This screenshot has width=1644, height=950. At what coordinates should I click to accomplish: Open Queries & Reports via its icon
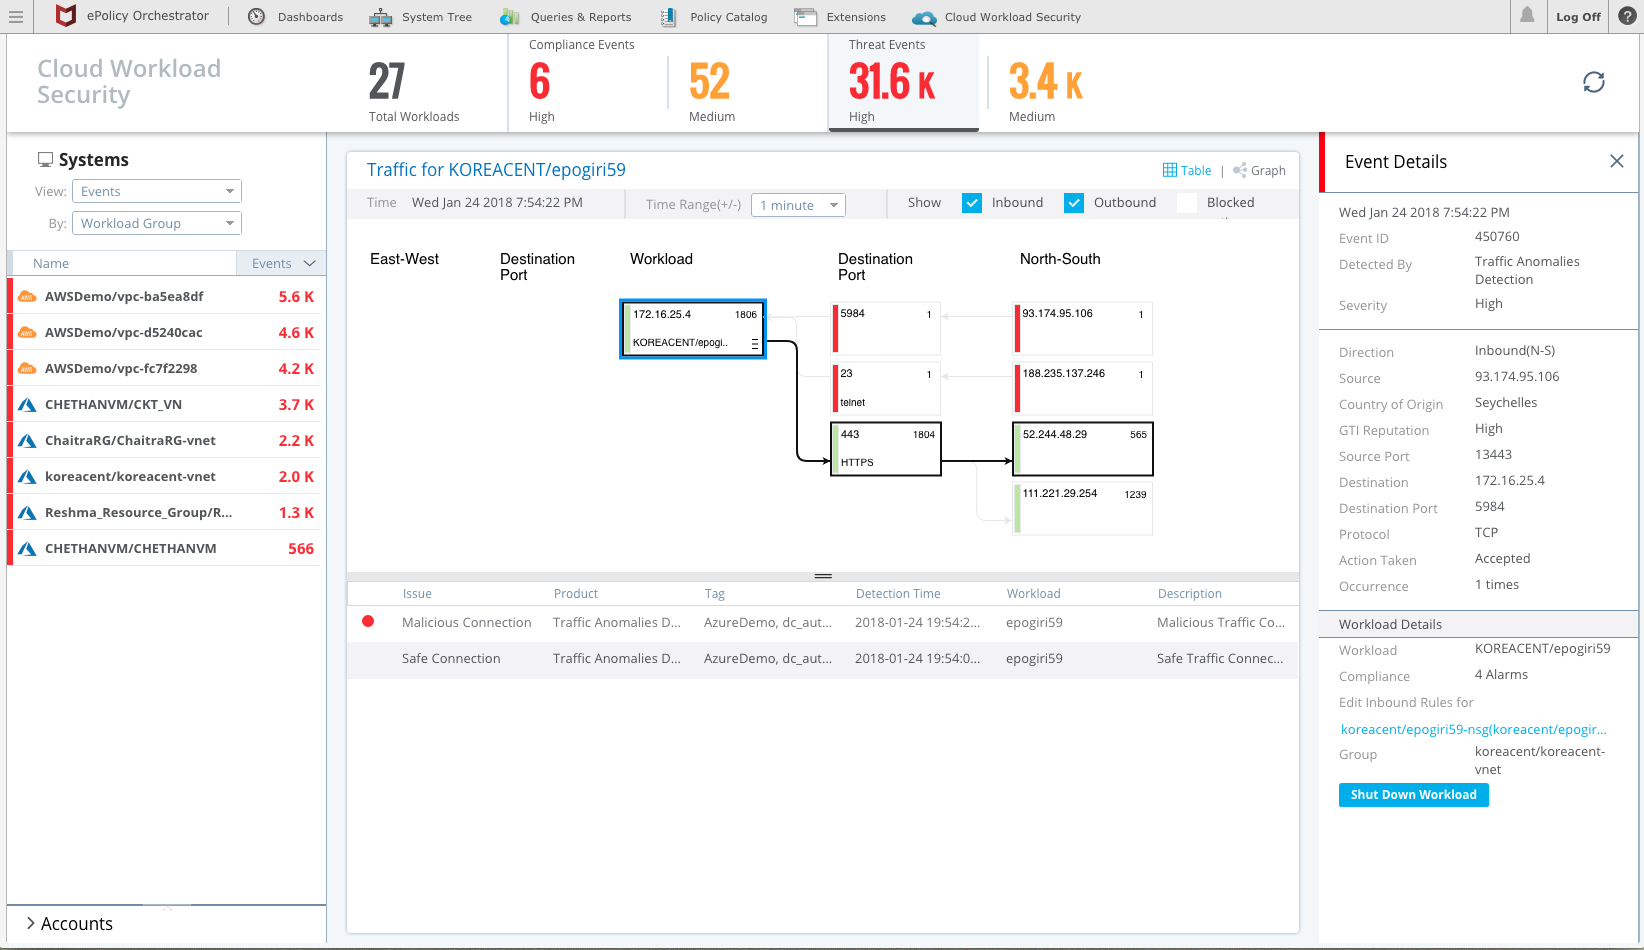[510, 16]
